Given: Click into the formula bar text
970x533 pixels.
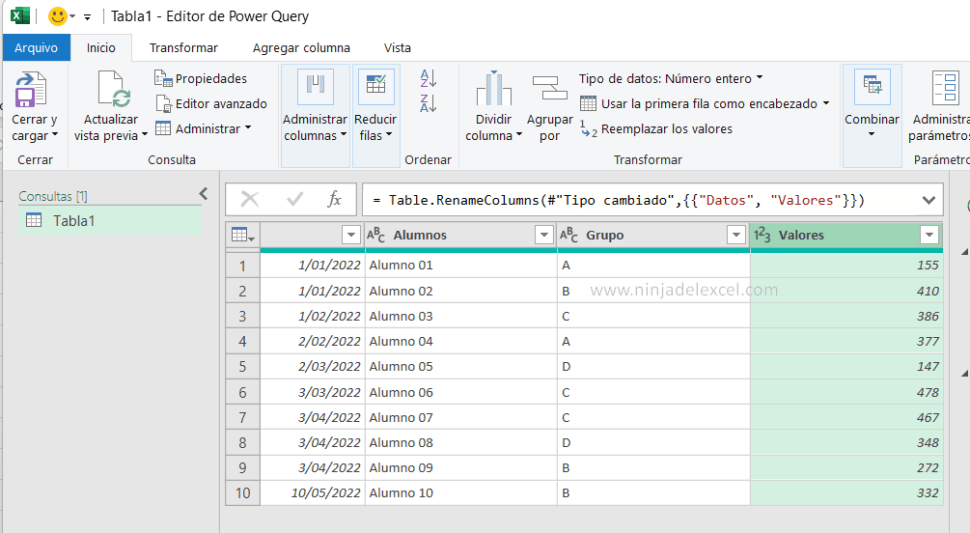Looking at the screenshot, I should 619,200.
